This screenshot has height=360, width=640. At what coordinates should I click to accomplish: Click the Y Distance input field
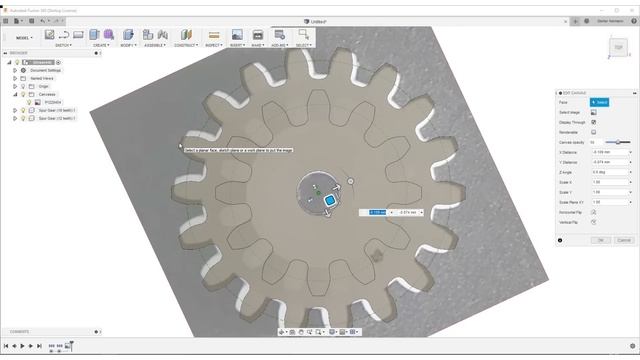pyautogui.click(x=610, y=162)
